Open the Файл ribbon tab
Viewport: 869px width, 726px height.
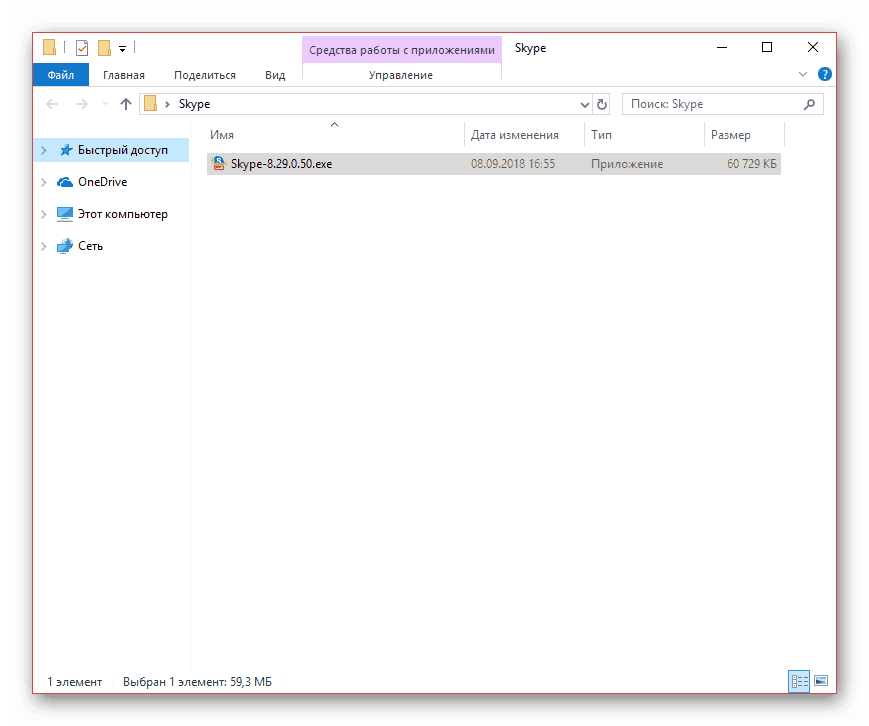[60, 75]
